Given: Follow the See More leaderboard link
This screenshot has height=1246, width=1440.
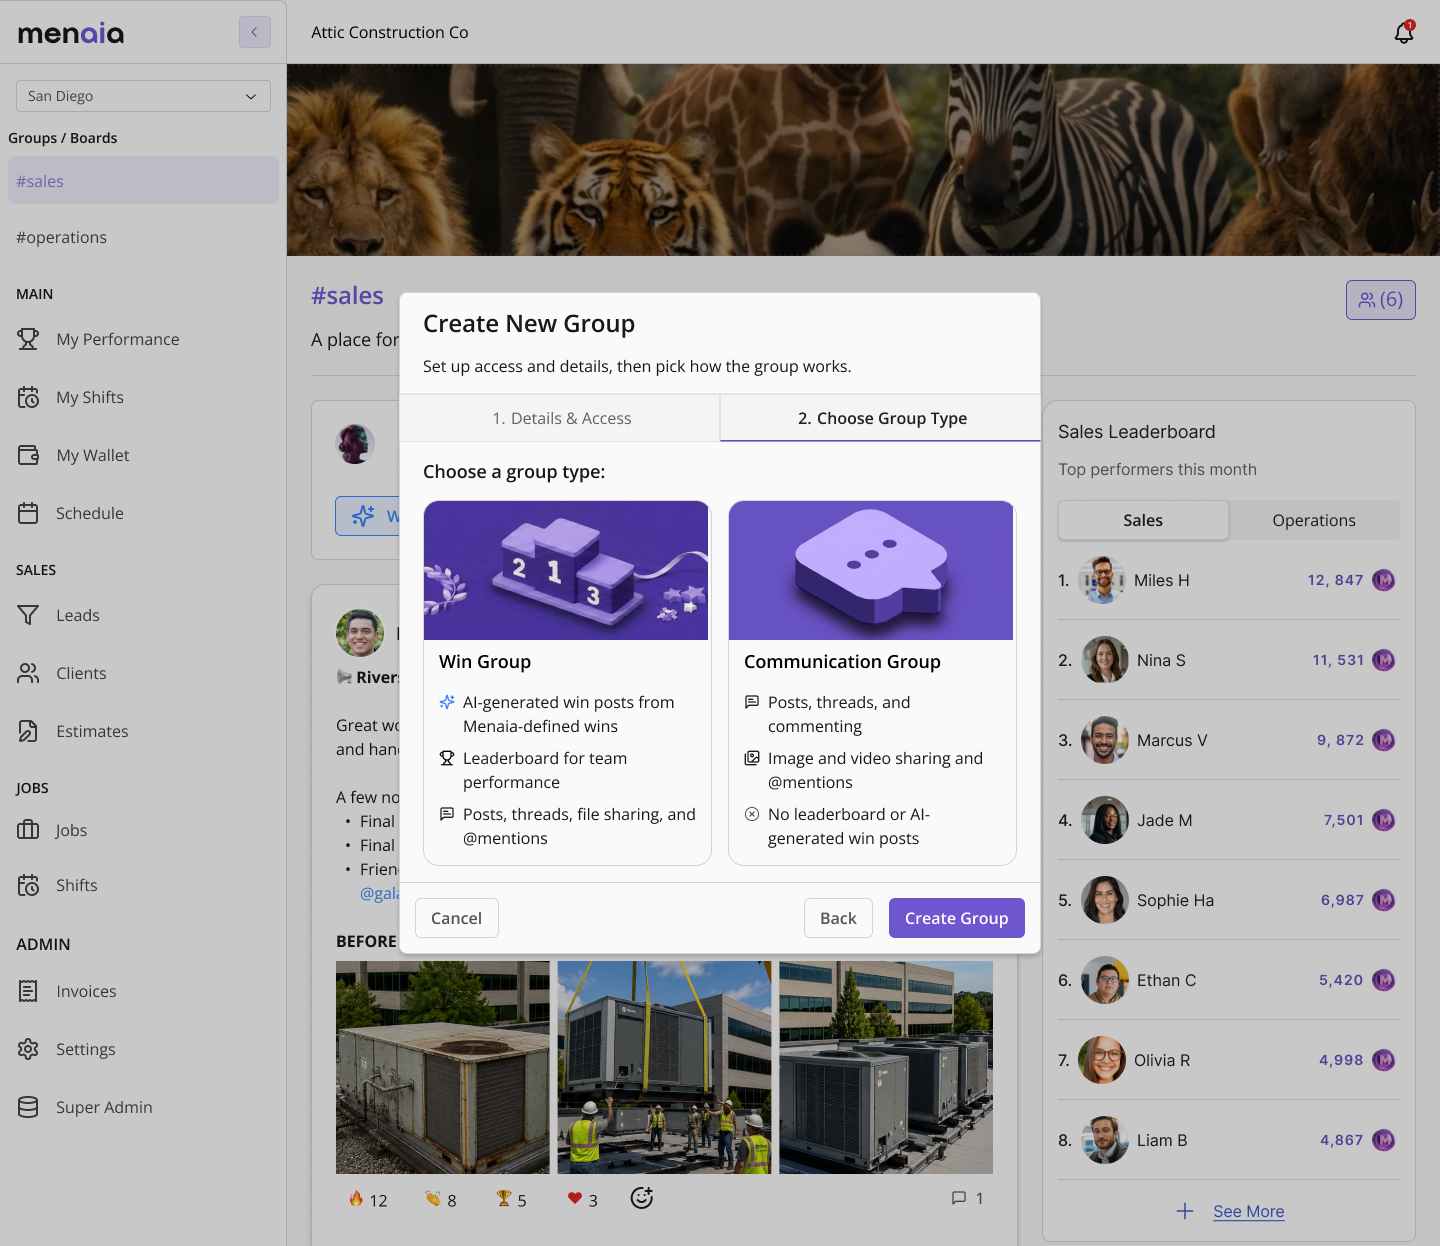Looking at the screenshot, I should point(1249,1211).
